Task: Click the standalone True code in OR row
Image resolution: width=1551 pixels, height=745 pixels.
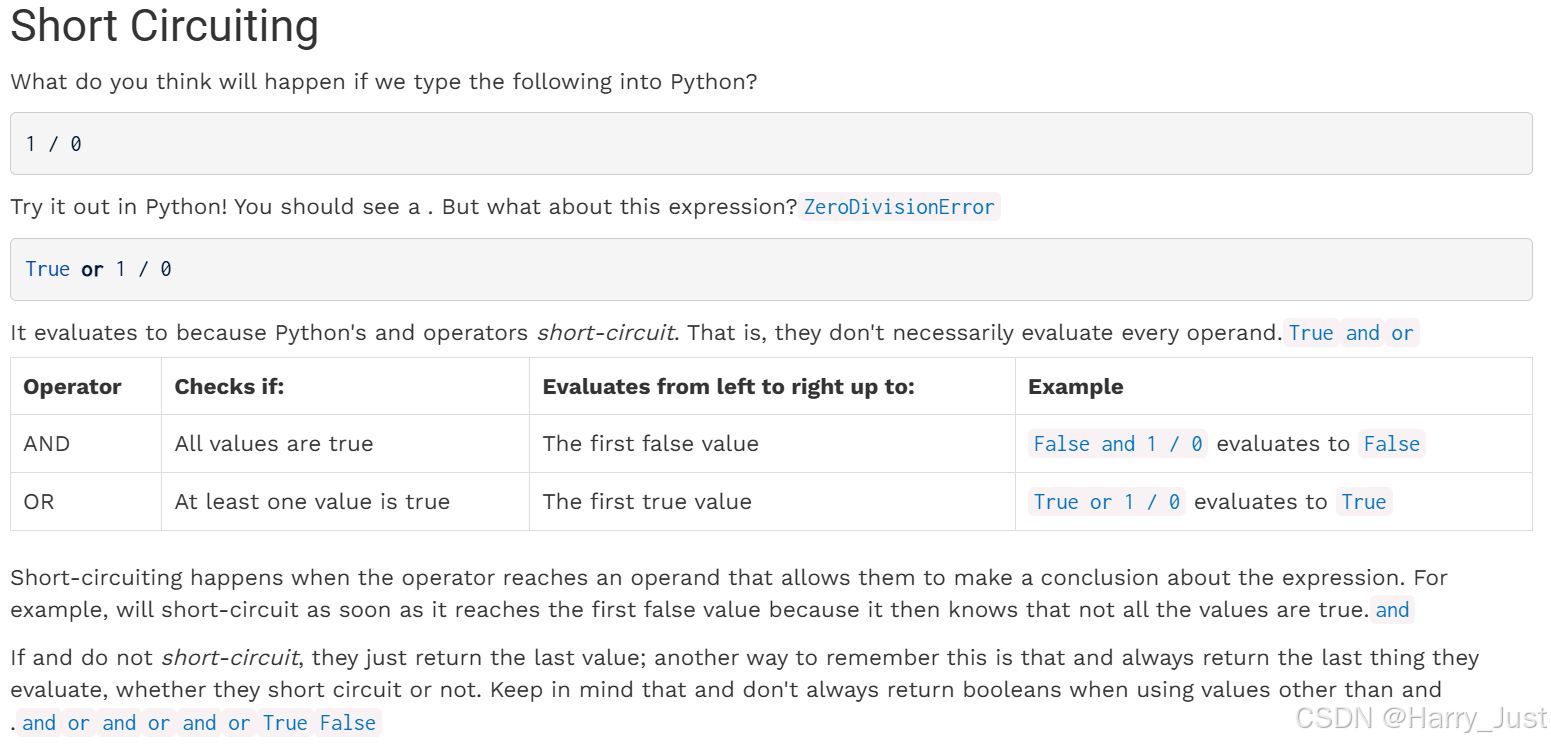Action: (x=1363, y=502)
